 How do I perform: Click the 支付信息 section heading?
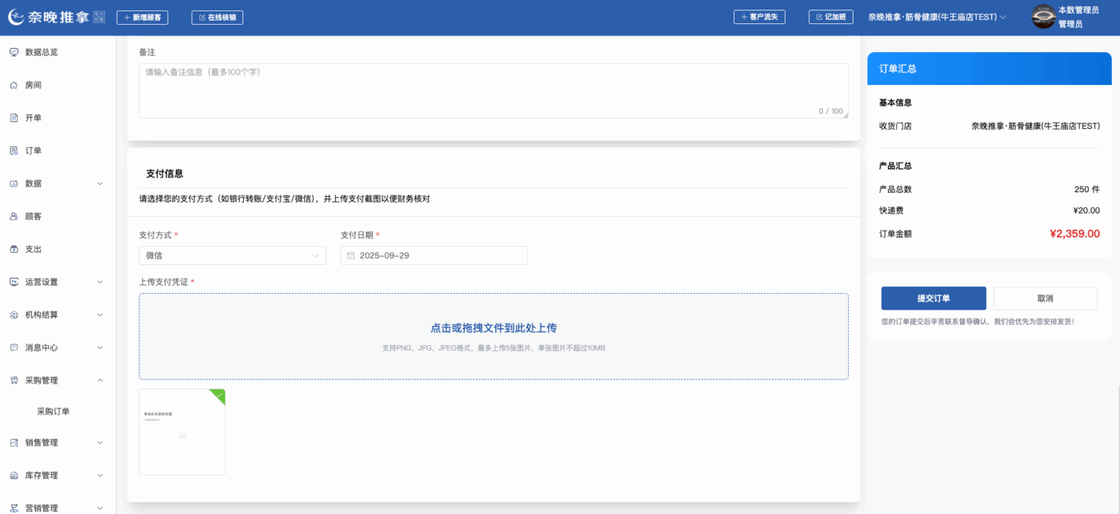(164, 173)
